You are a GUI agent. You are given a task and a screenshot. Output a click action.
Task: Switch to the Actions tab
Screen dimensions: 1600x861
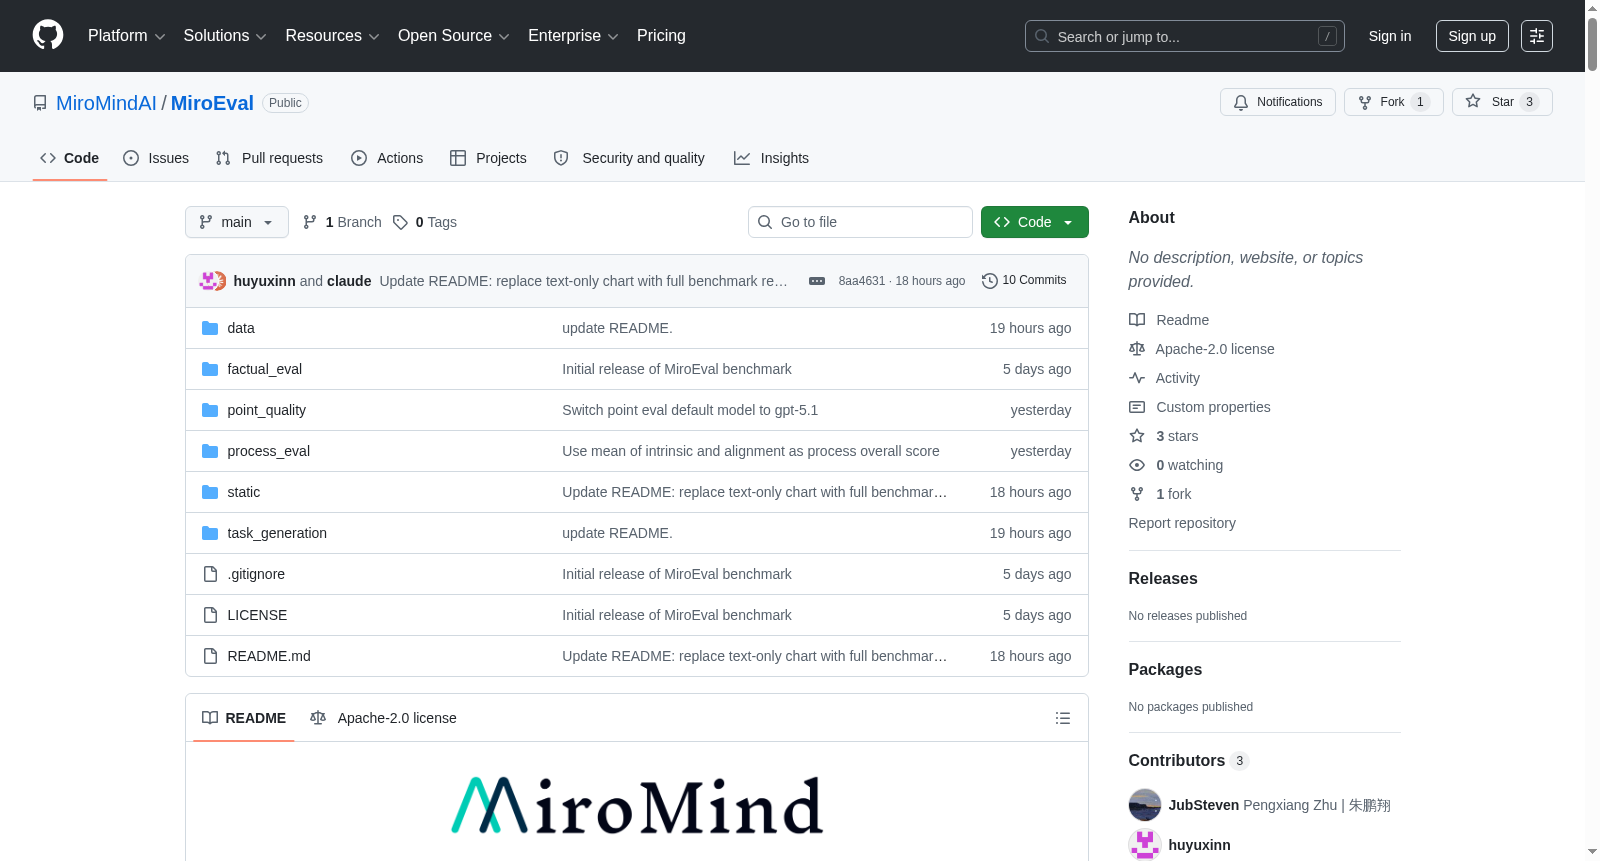387,158
